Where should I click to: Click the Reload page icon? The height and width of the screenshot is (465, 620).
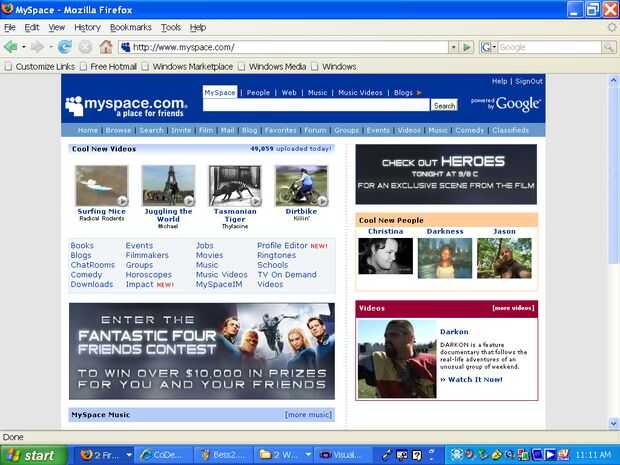64,47
